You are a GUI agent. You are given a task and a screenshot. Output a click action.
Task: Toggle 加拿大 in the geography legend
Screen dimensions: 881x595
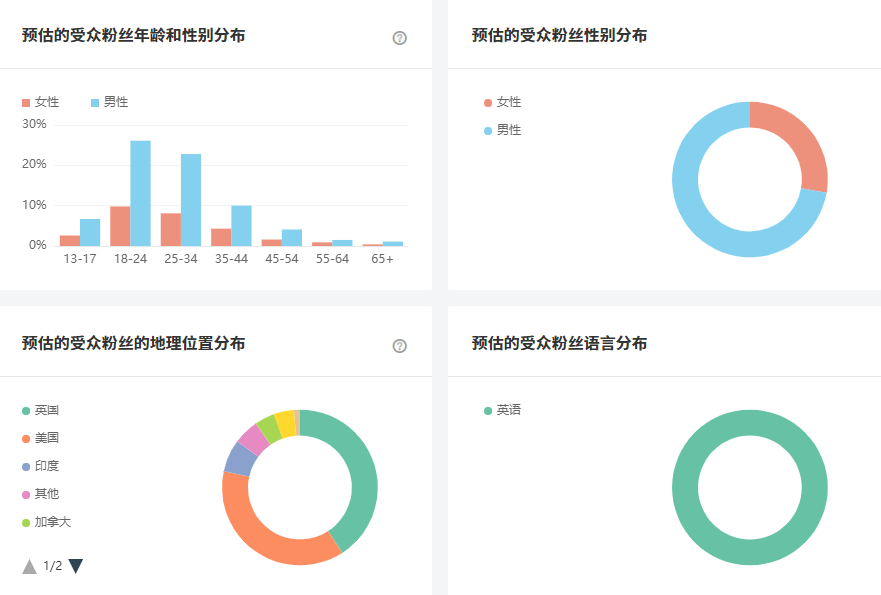(46, 522)
